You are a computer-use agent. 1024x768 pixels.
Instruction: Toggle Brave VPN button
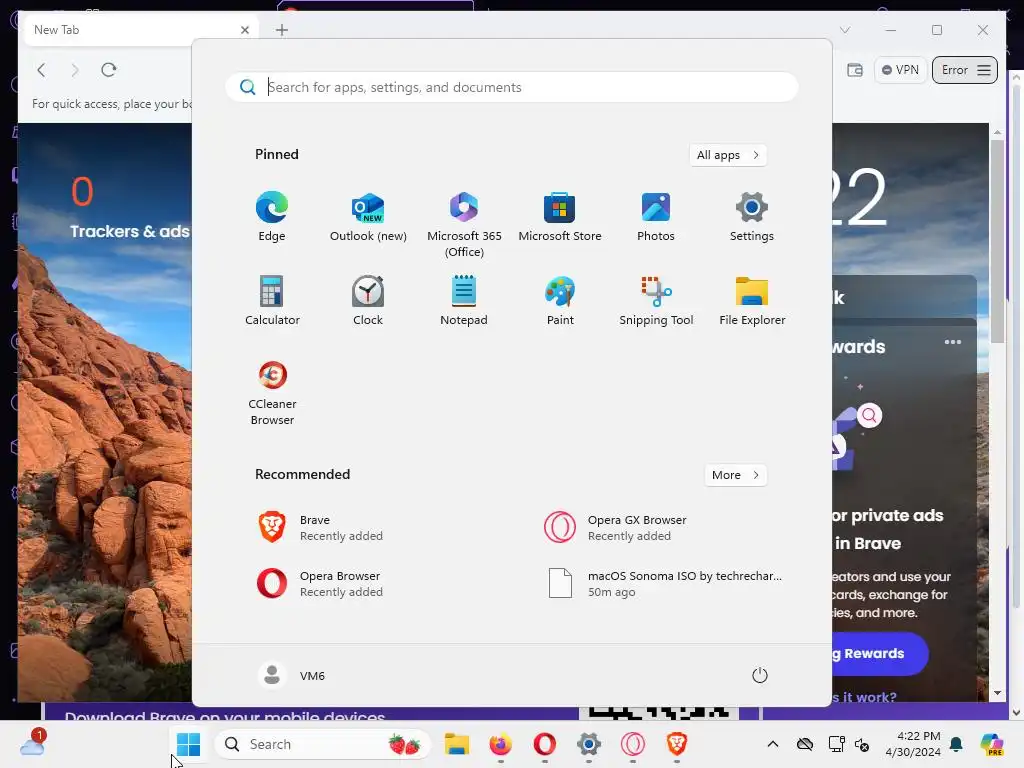(900, 70)
